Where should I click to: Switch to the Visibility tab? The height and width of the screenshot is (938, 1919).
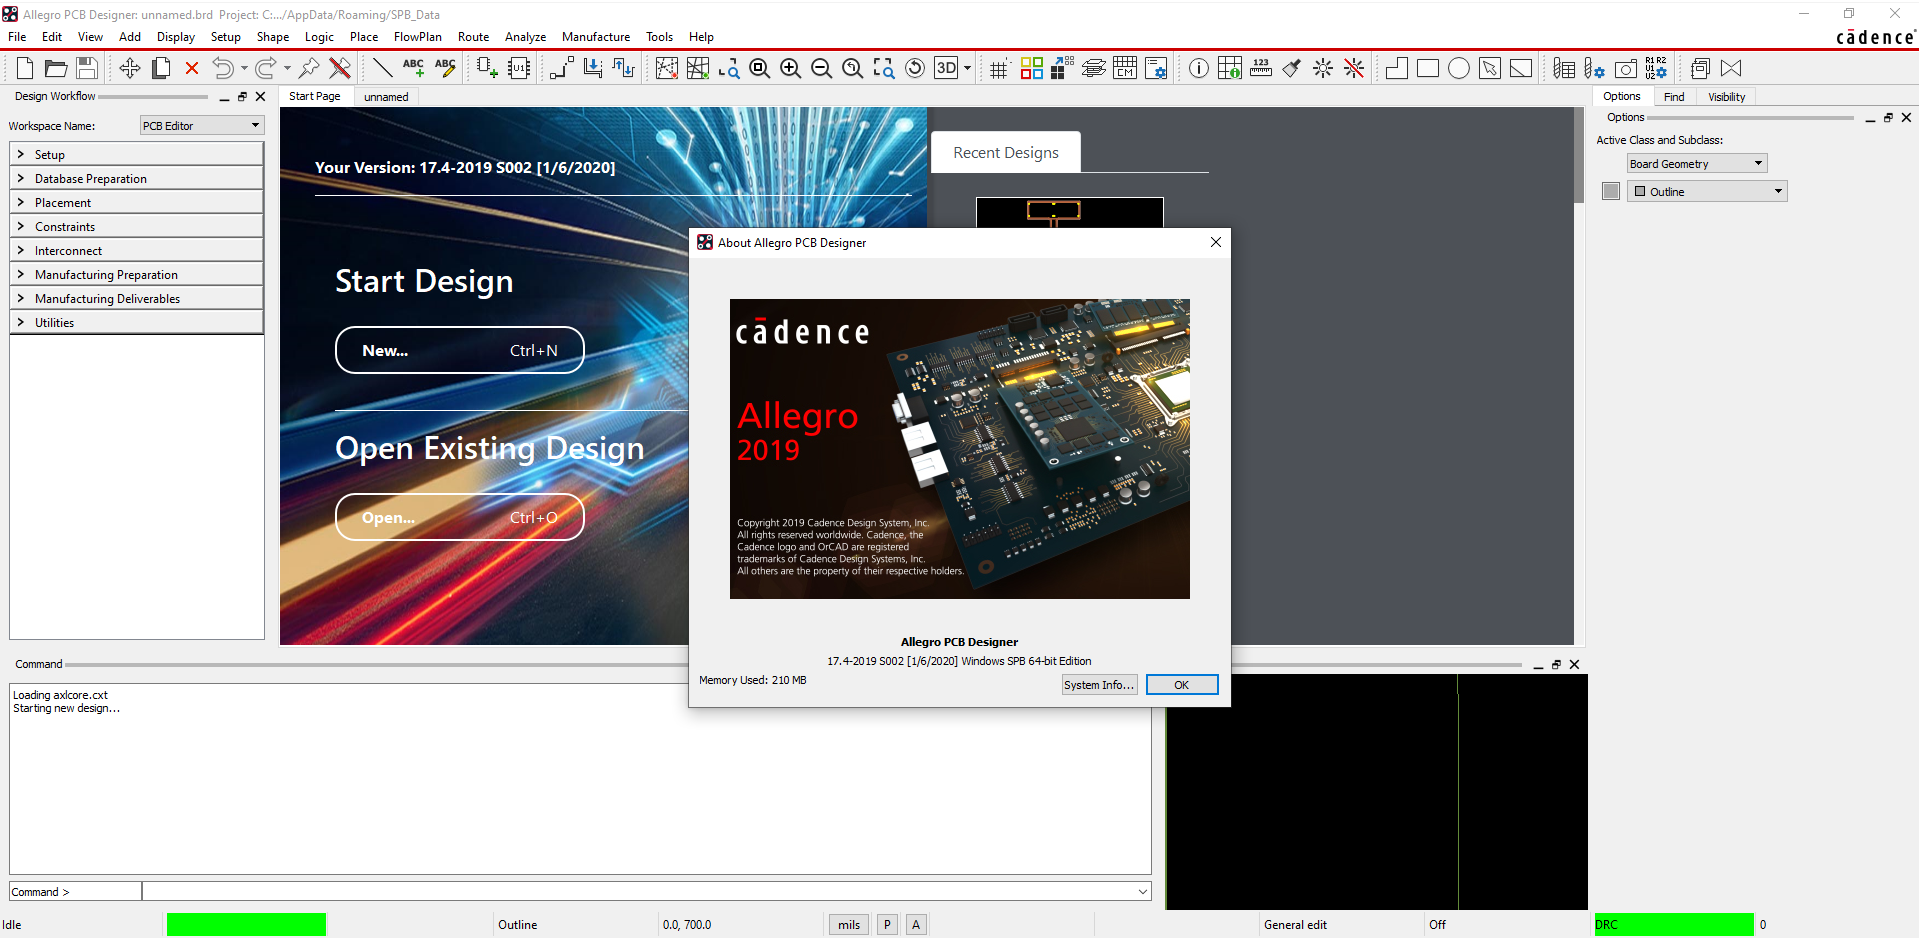1726,97
